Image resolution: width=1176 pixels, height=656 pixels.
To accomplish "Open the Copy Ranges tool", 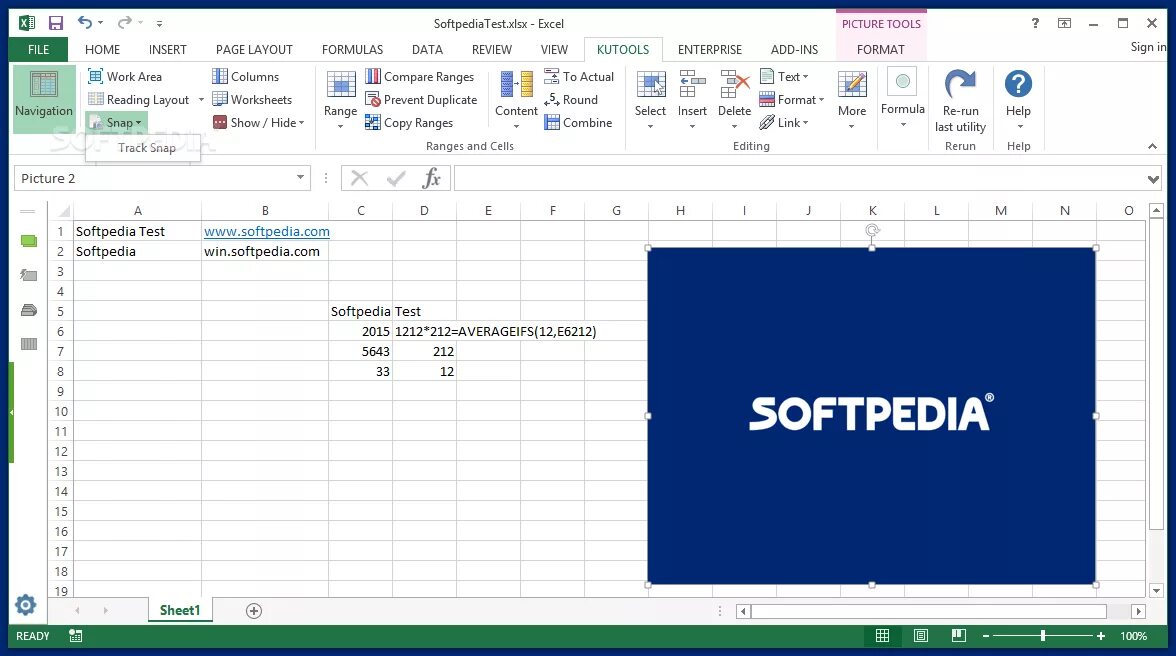I will click(409, 123).
